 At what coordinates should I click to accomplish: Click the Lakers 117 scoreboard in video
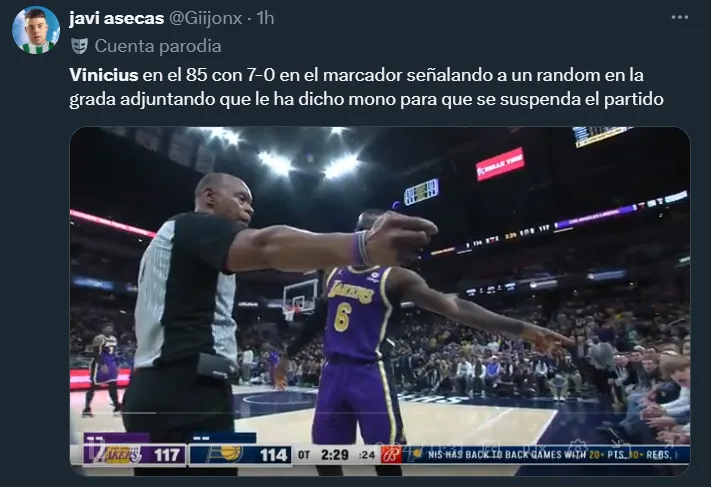135,454
